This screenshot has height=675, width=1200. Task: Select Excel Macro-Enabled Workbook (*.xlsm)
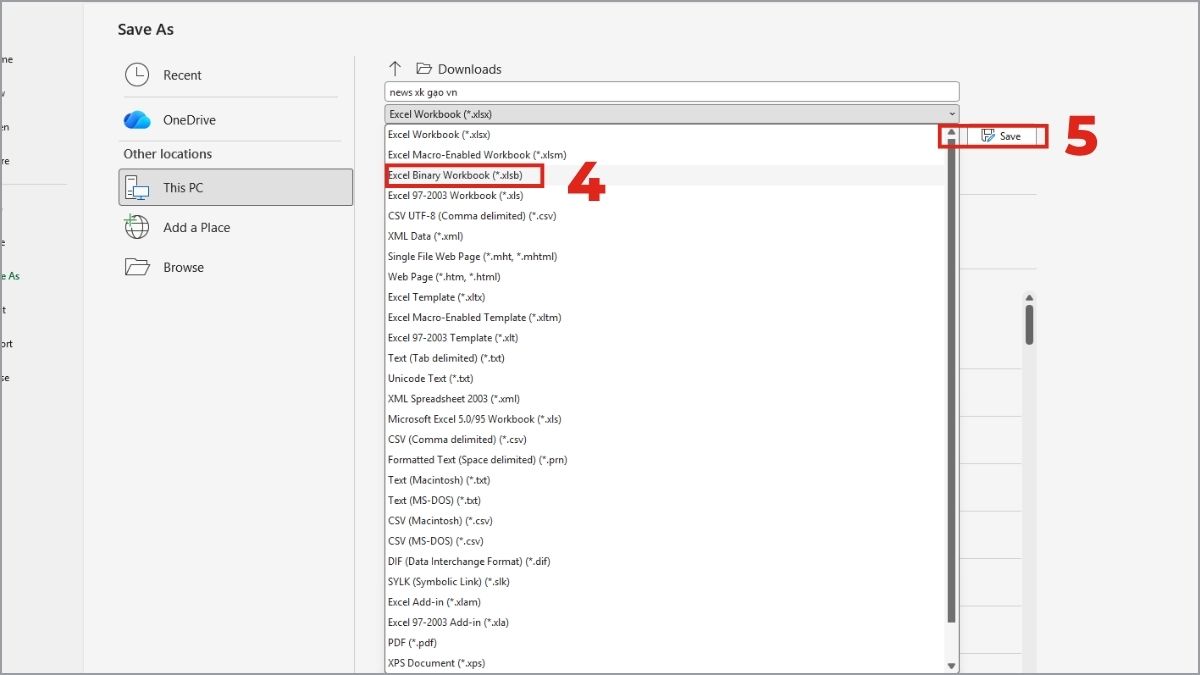pos(665,155)
